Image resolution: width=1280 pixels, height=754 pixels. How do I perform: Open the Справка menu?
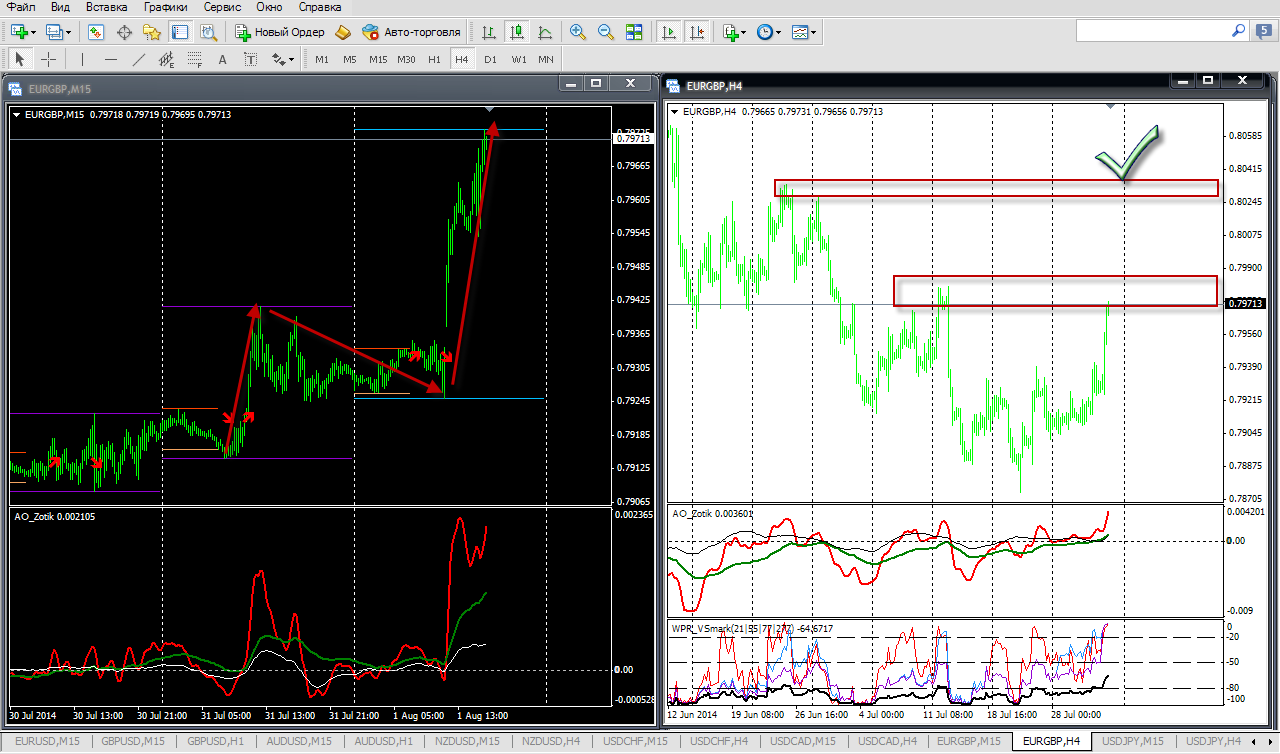pyautogui.click(x=320, y=7)
